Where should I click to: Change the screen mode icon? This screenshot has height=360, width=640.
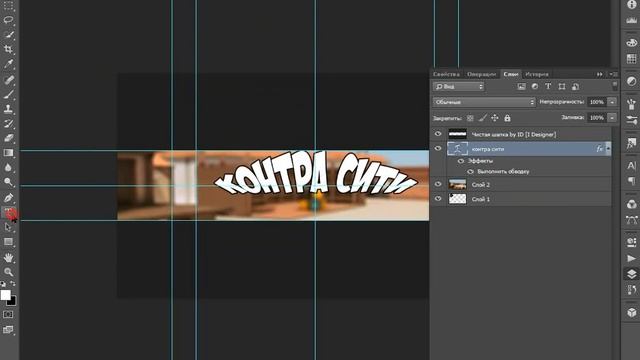point(8,329)
